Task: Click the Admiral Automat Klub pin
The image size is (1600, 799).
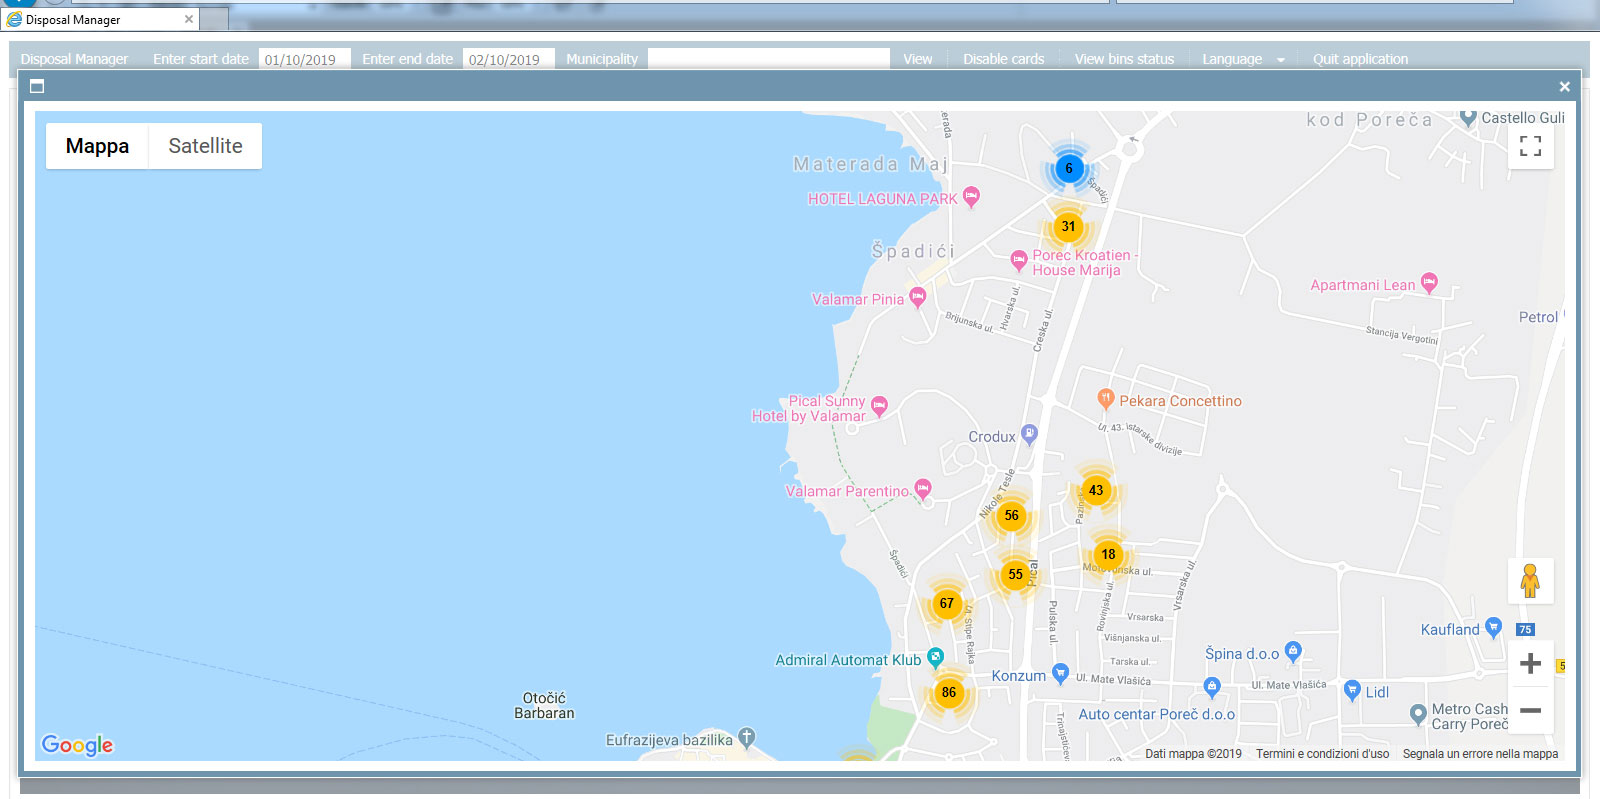Action: click(935, 657)
